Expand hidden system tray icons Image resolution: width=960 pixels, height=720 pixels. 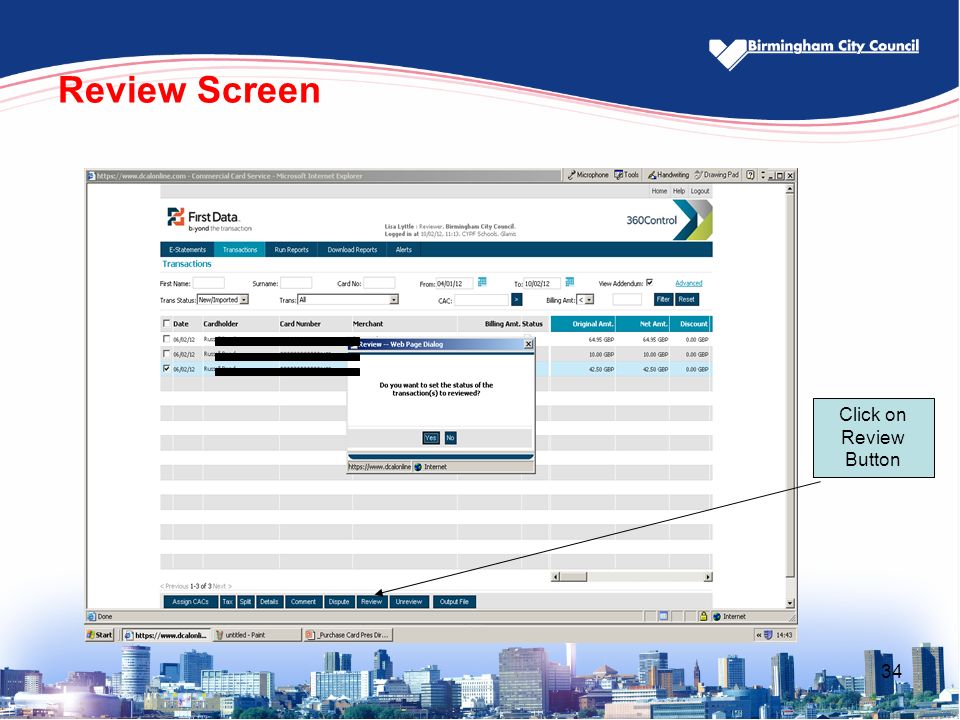coord(759,635)
